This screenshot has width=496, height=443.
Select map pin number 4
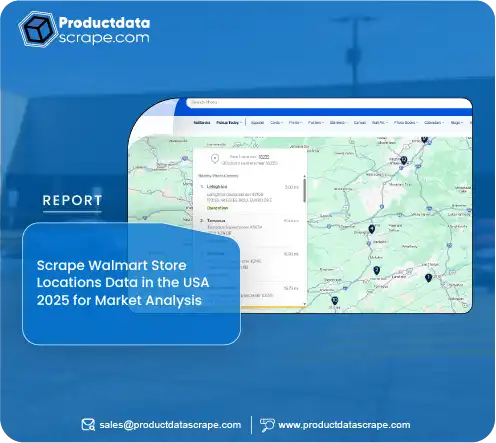[372, 229]
